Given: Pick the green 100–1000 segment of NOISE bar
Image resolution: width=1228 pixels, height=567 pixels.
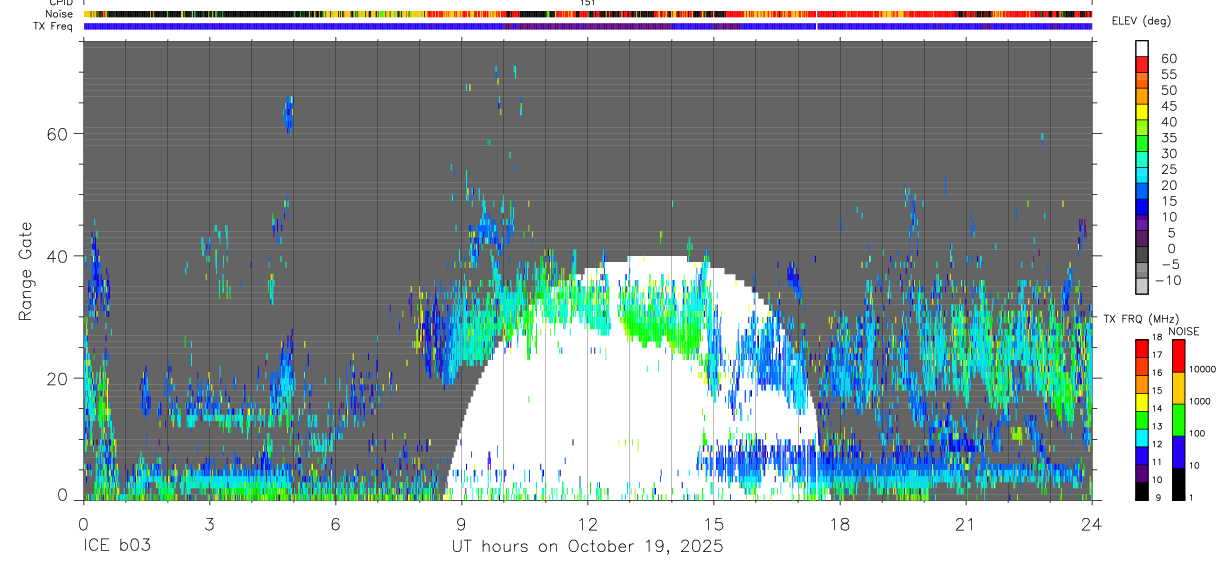Looking at the screenshot, I should (x=1180, y=419).
